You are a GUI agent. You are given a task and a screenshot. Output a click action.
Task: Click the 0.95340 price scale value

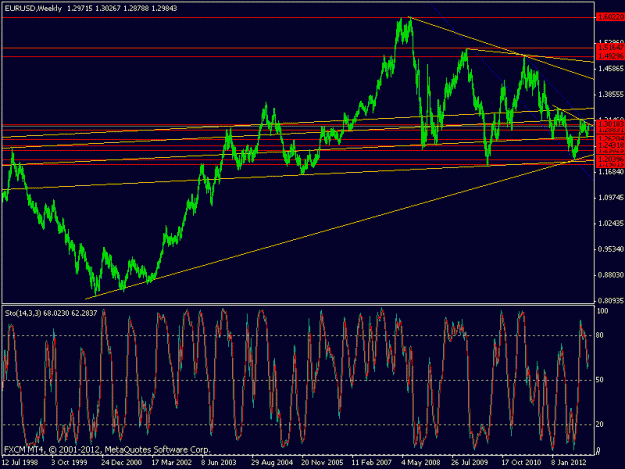click(x=611, y=249)
